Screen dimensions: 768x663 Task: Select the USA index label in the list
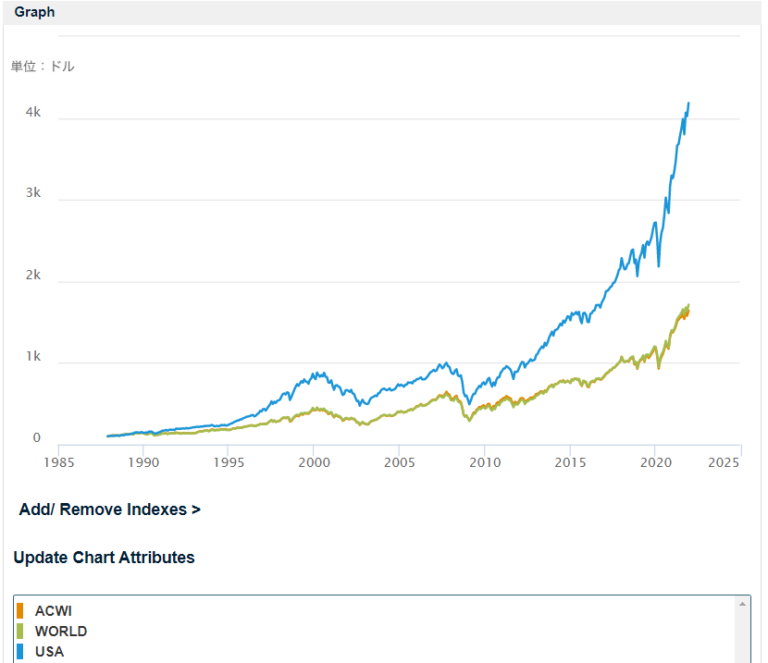tap(49, 651)
